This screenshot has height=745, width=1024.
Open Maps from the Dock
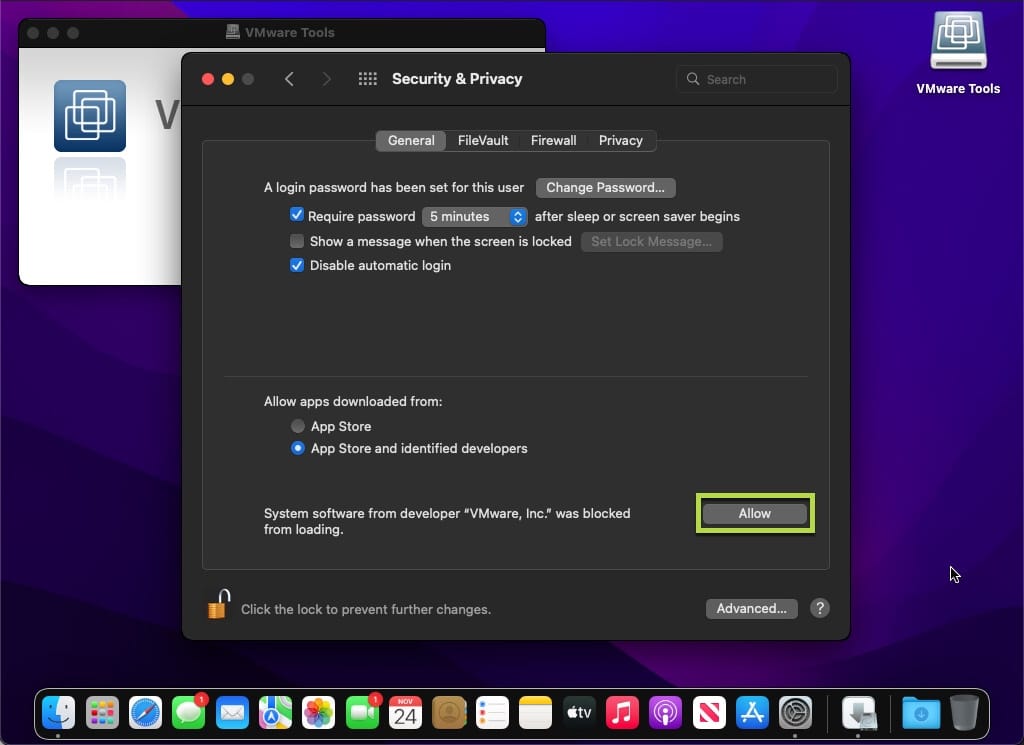click(x=275, y=712)
